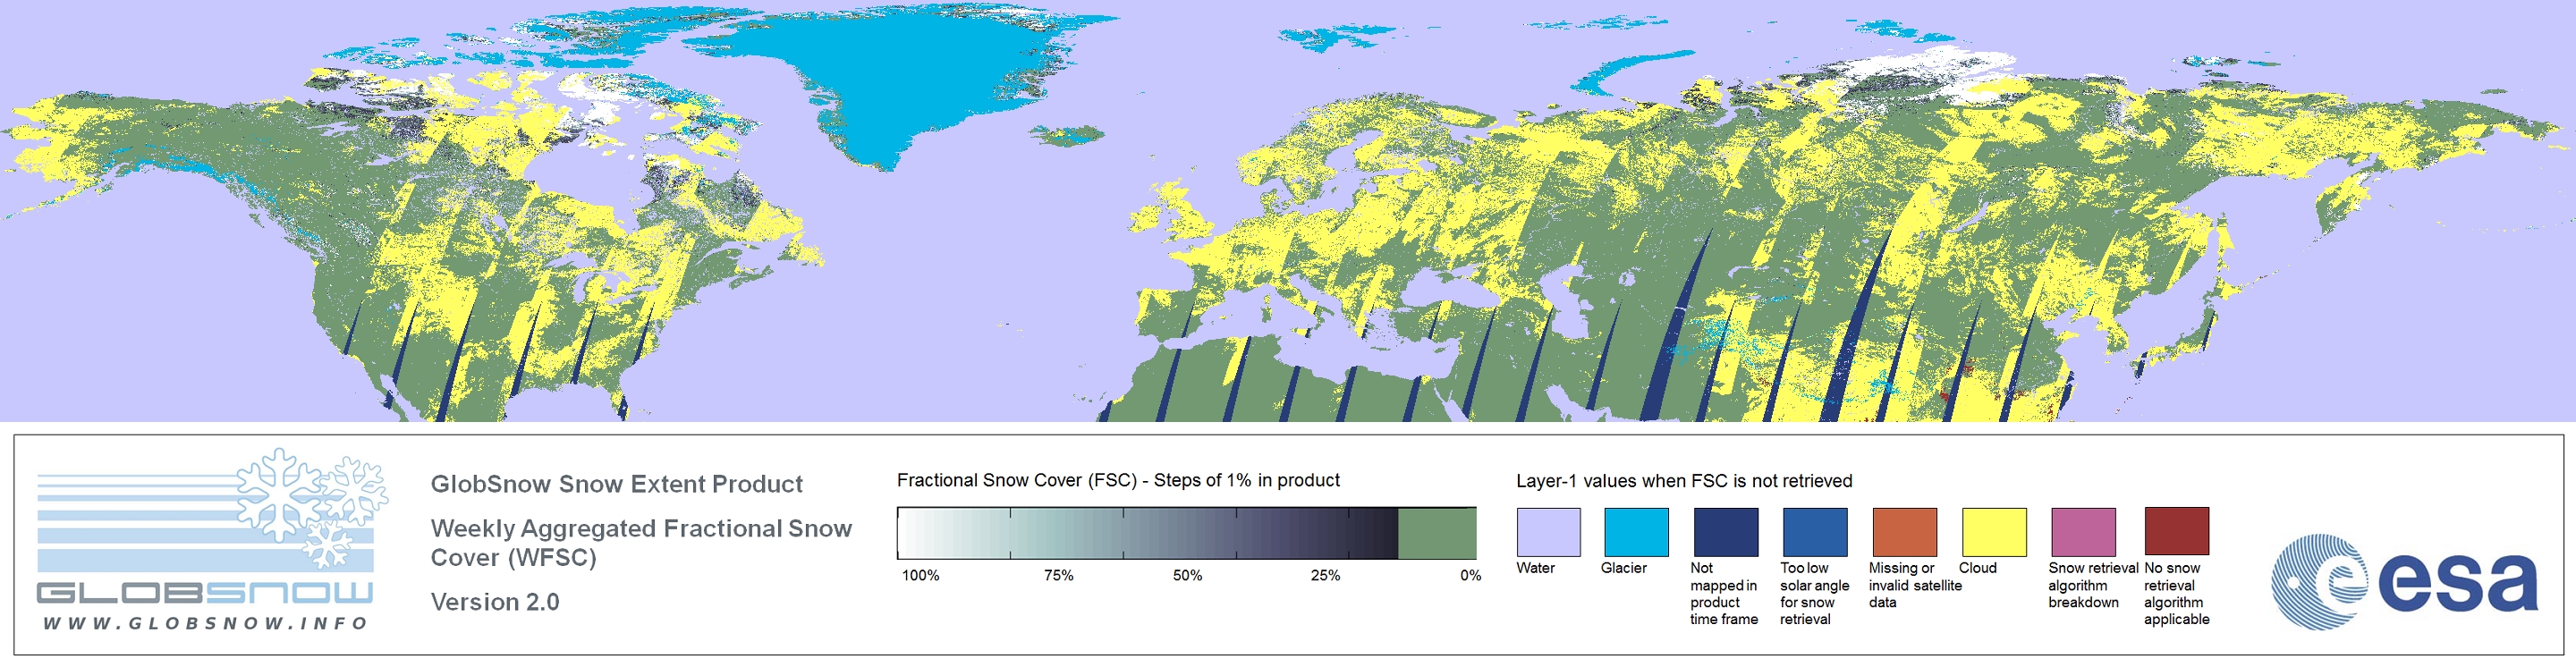Click the 50% scale label

[x=1187, y=576]
